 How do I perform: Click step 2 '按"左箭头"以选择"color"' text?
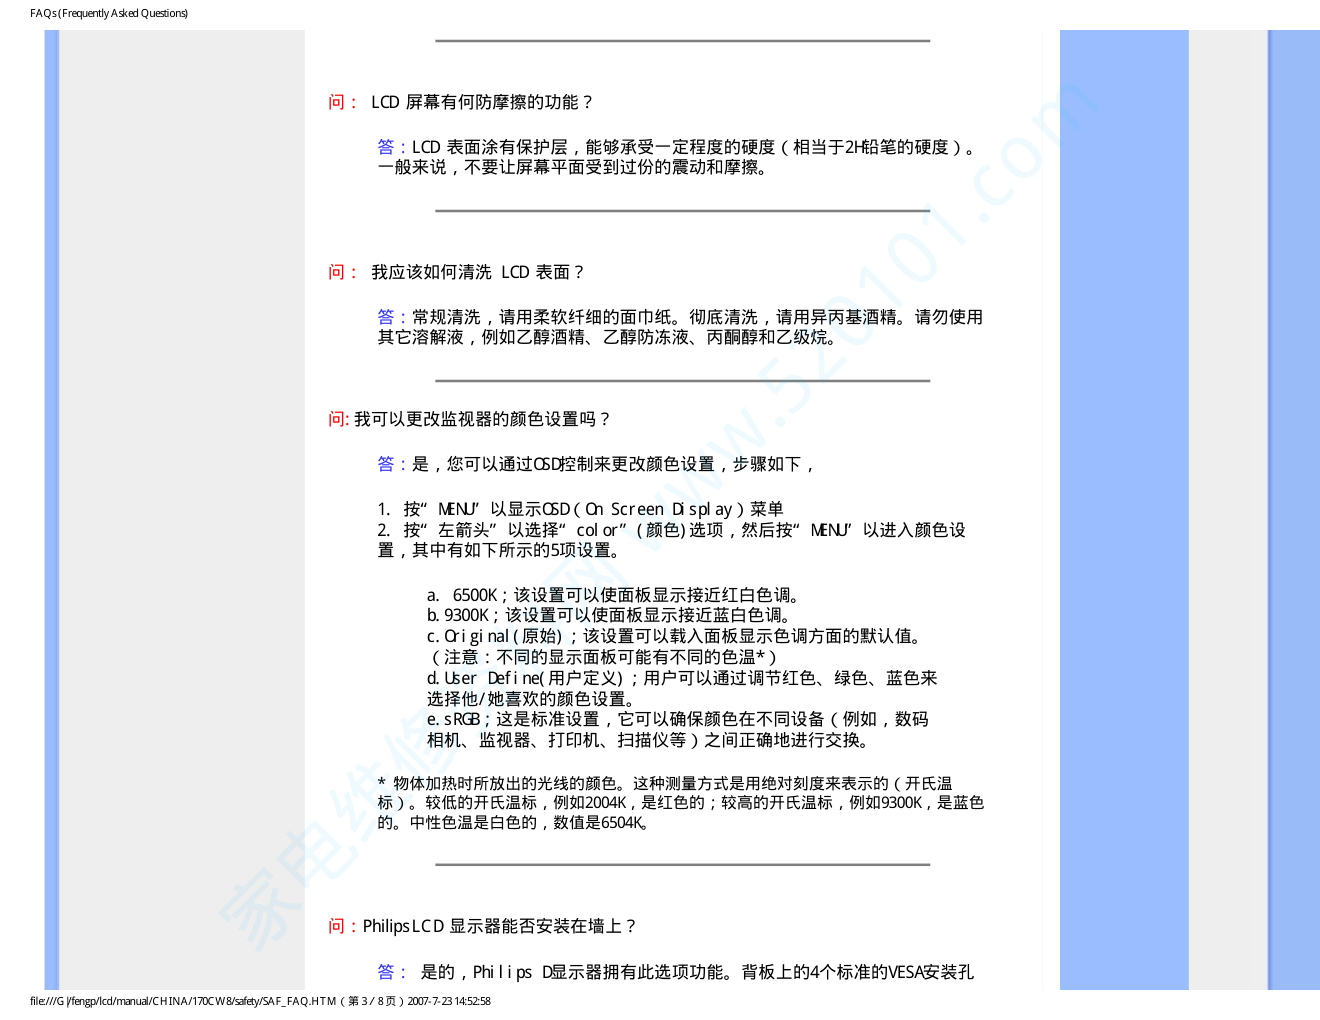(x=672, y=530)
